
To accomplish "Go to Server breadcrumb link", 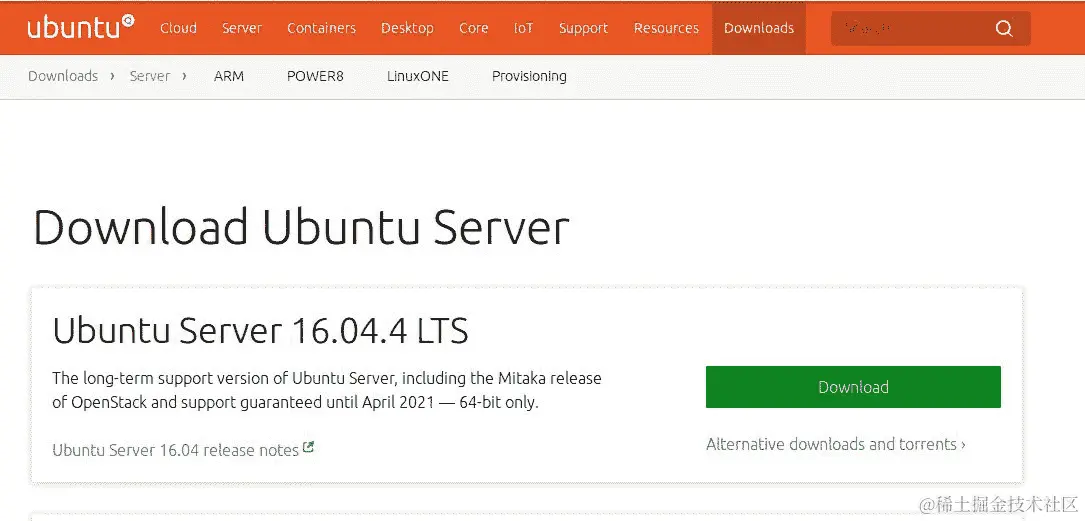I will pyautogui.click(x=149, y=76).
